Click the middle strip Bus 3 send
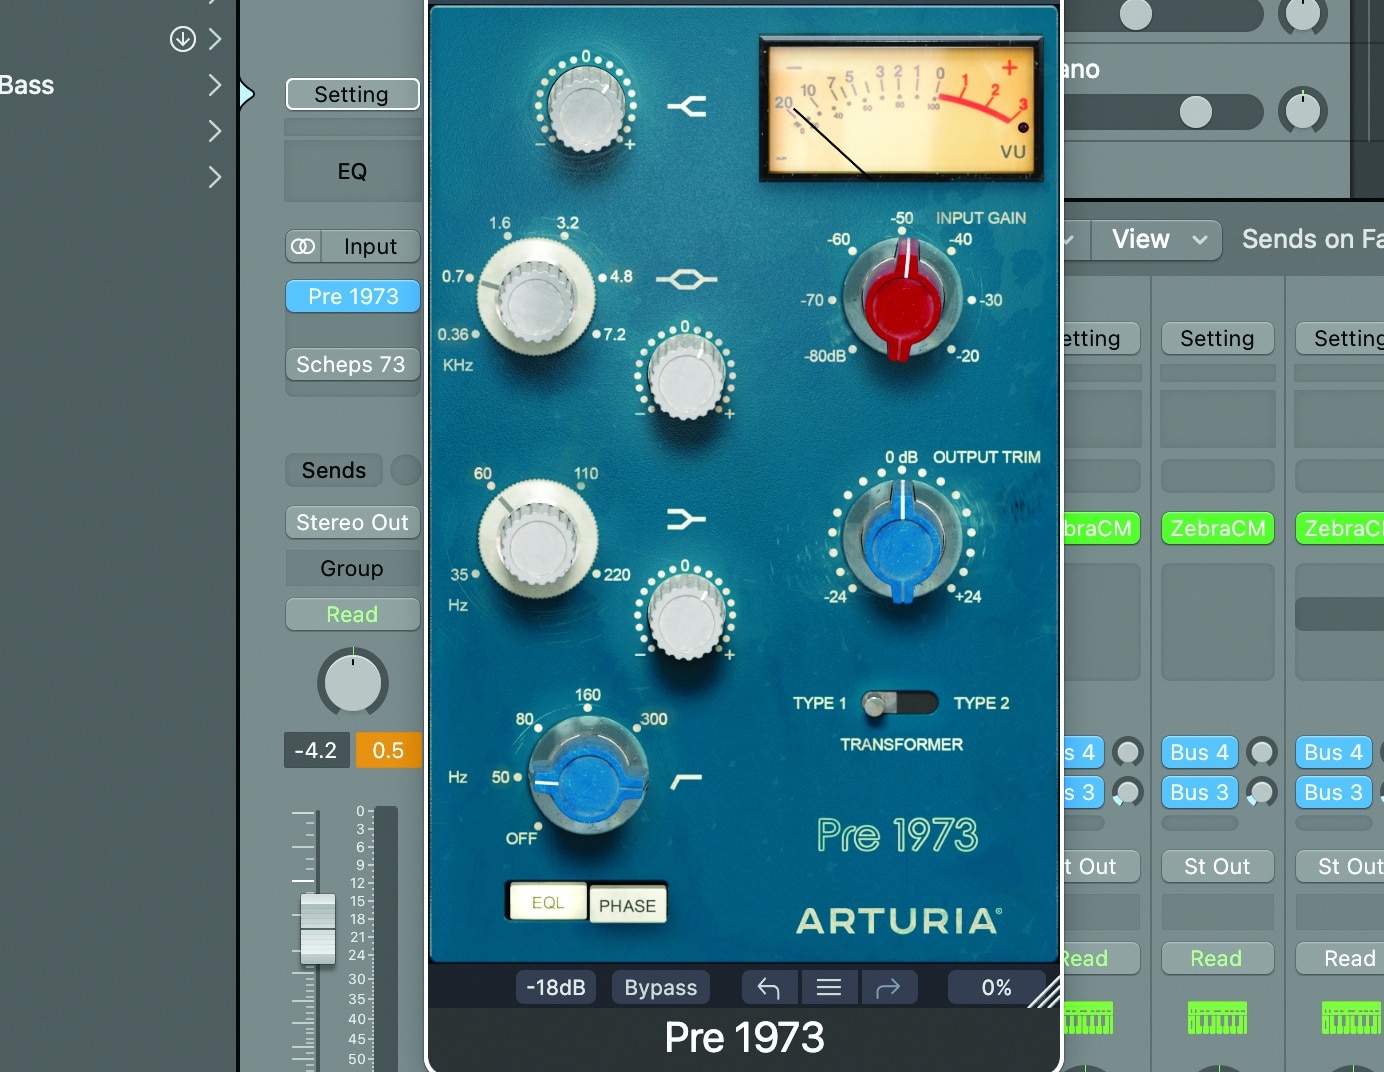The width and height of the screenshot is (1384, 1072). coord(1200,793)
